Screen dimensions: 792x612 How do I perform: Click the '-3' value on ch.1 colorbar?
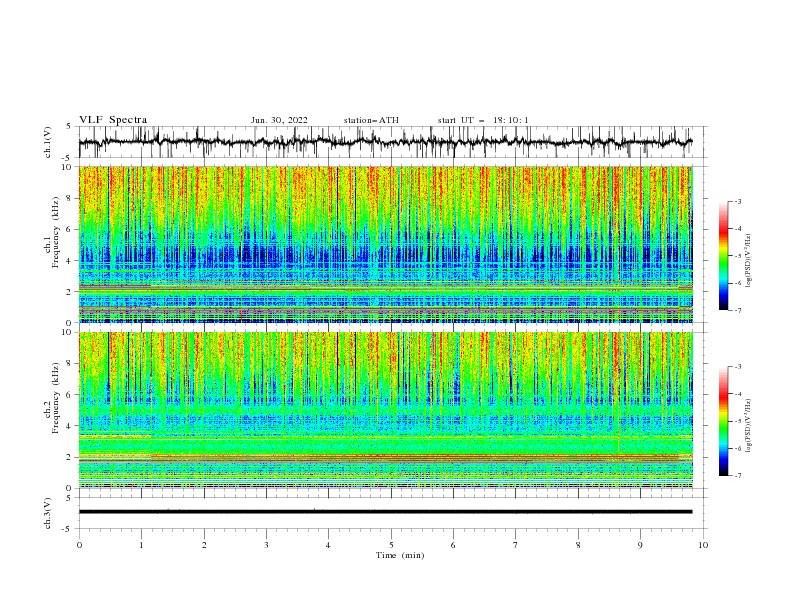click(737, 201)
